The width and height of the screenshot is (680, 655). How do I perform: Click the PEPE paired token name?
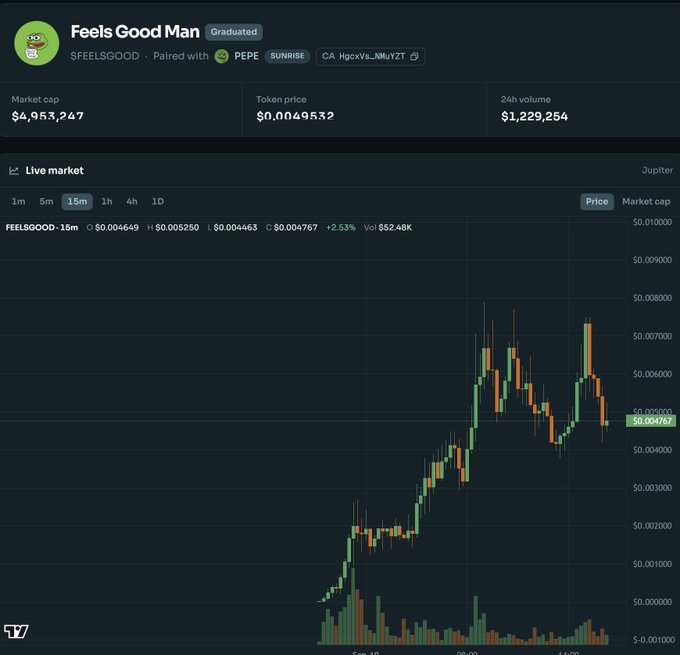point(246,56)
